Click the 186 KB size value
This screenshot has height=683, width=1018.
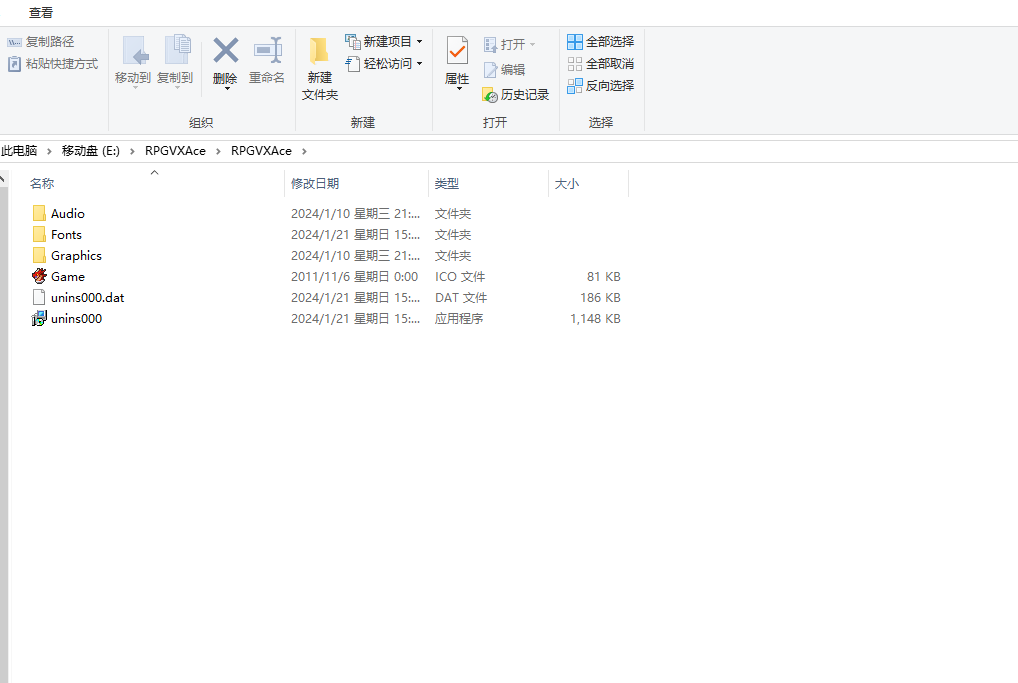coord(601,298)
